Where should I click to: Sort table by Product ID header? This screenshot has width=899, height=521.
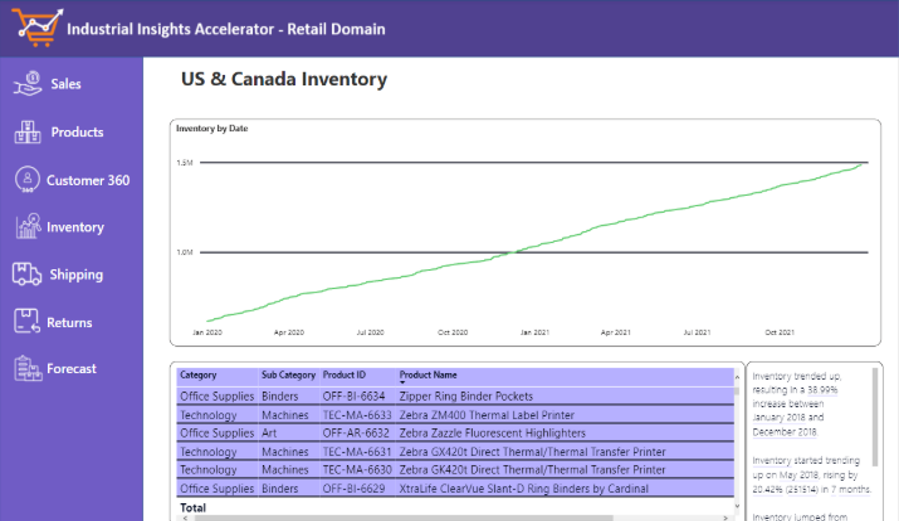(x=344, y=375)
